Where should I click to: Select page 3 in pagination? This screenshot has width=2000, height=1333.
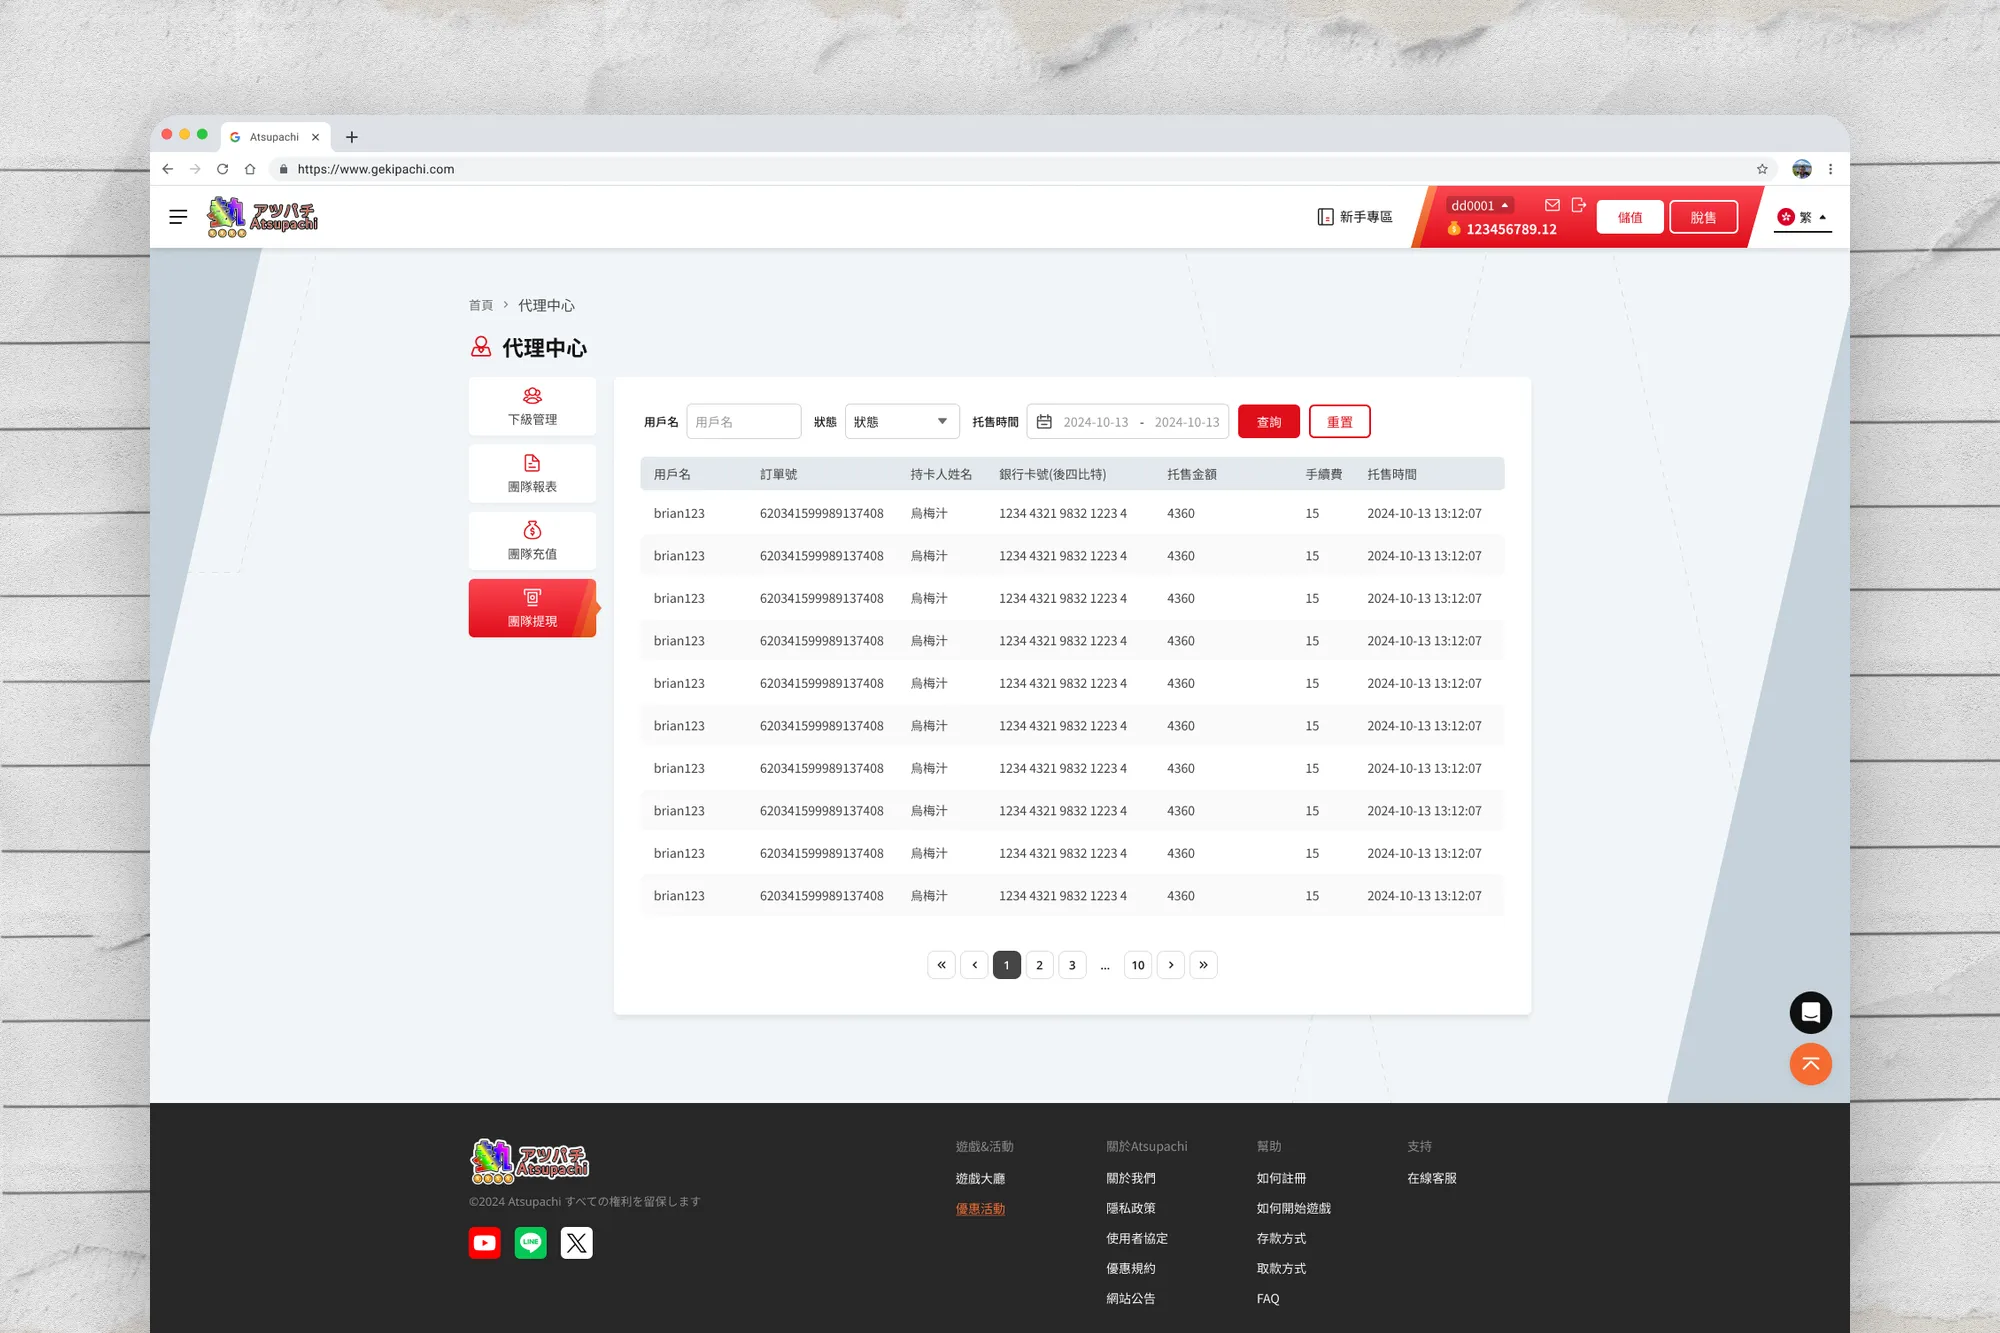1072,965
